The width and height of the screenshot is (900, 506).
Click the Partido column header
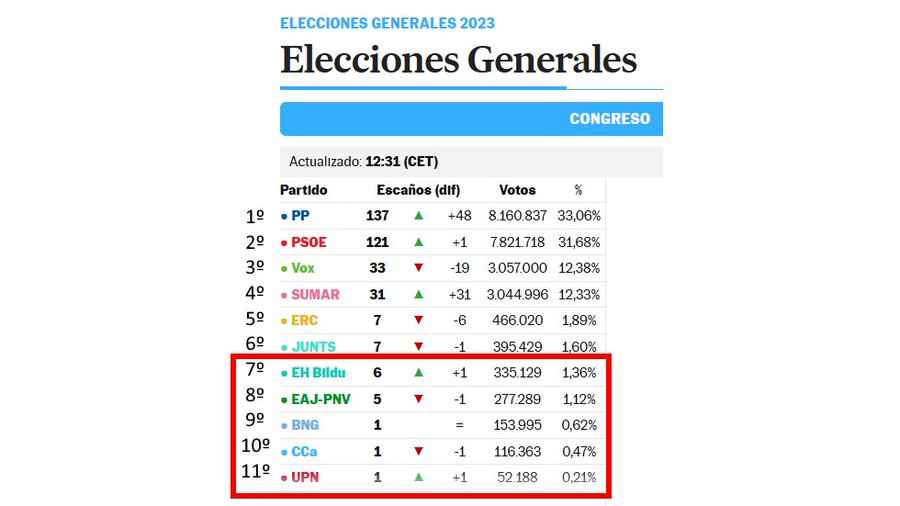pyautogui.click(x=304, y=190)
